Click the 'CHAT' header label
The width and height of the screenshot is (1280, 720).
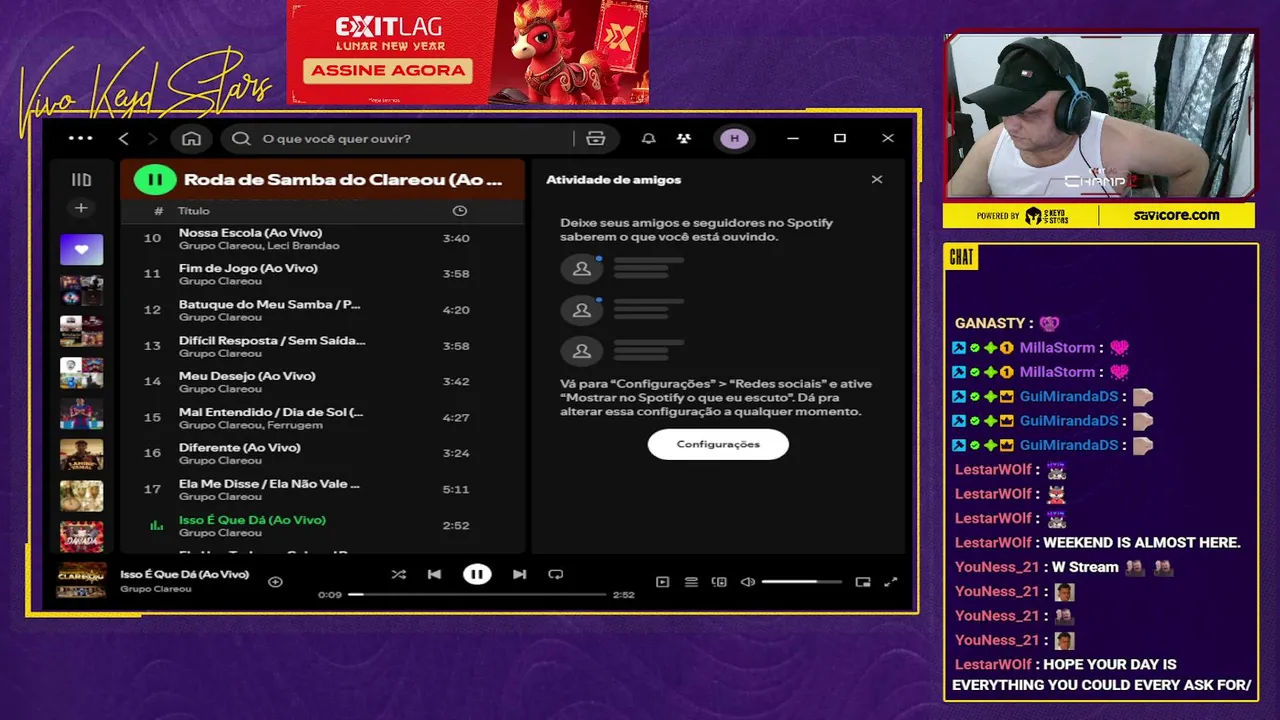[x=961, y=257]
